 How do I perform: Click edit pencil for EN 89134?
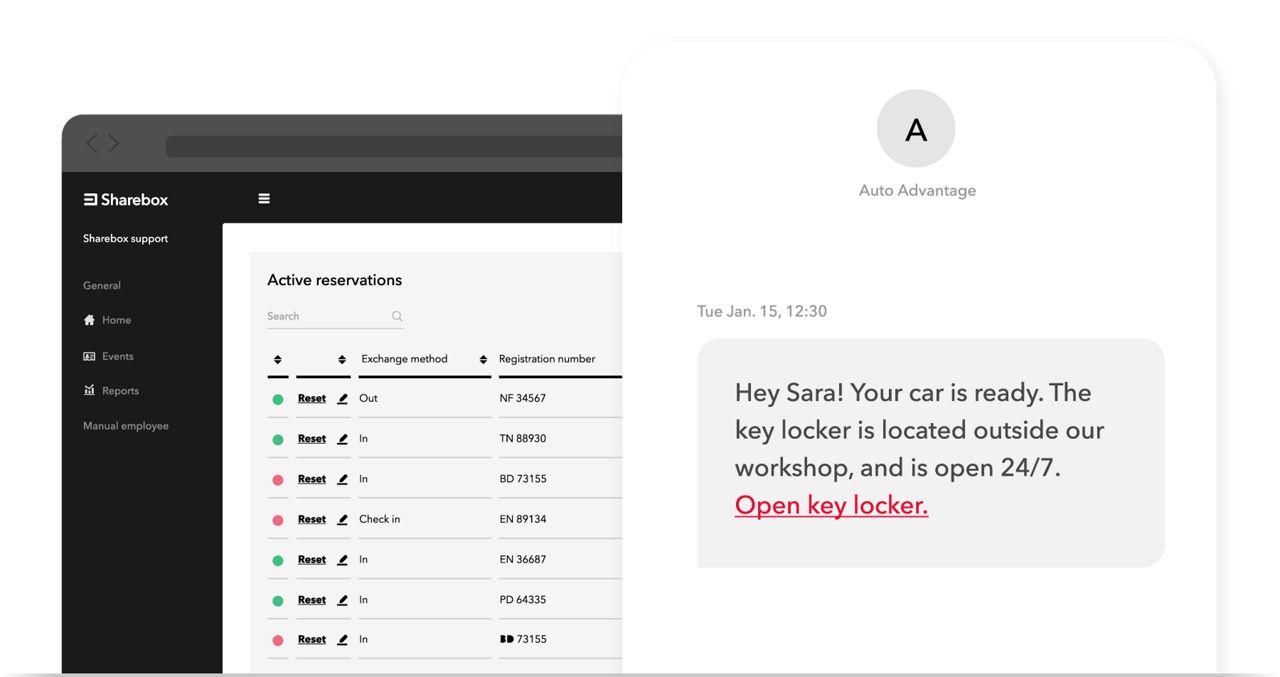click(x=342, y=520)
